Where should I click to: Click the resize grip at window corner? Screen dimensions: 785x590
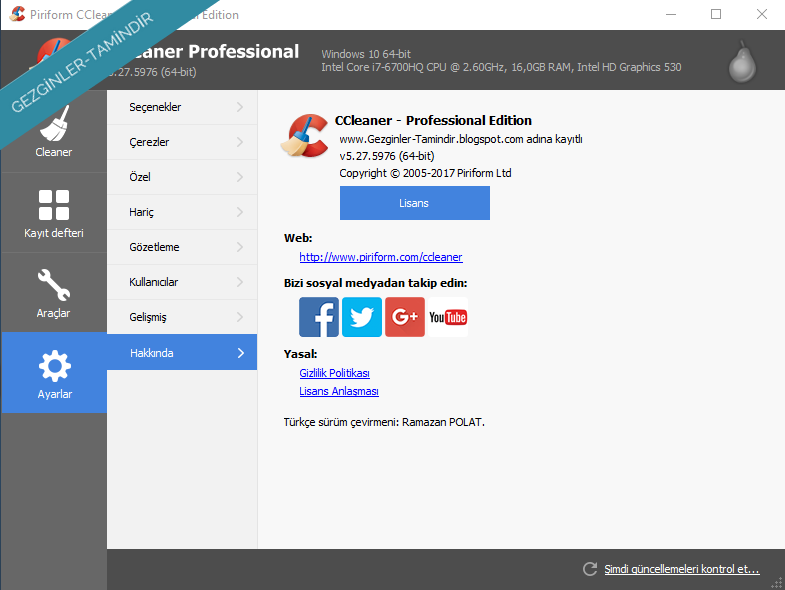click(x=777, y=583)
